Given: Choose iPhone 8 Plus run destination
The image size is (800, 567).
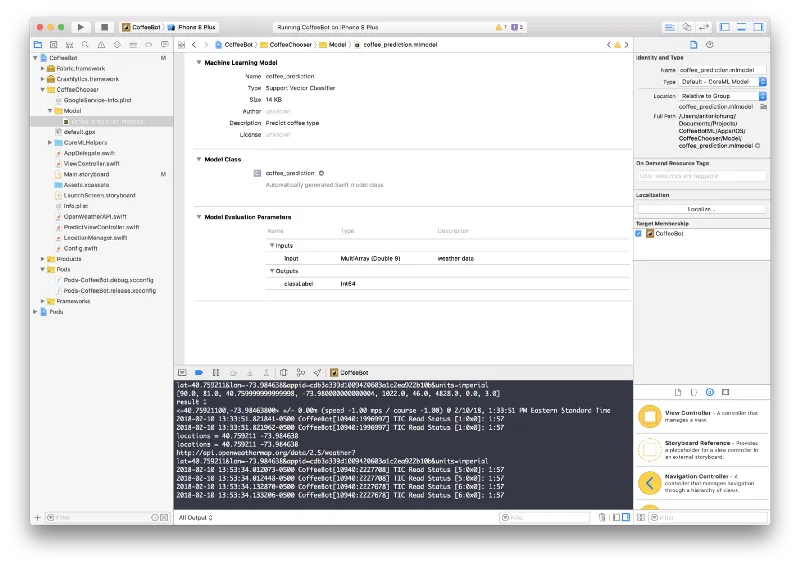Looking at the screenshot, I should [x=192, y=27].
